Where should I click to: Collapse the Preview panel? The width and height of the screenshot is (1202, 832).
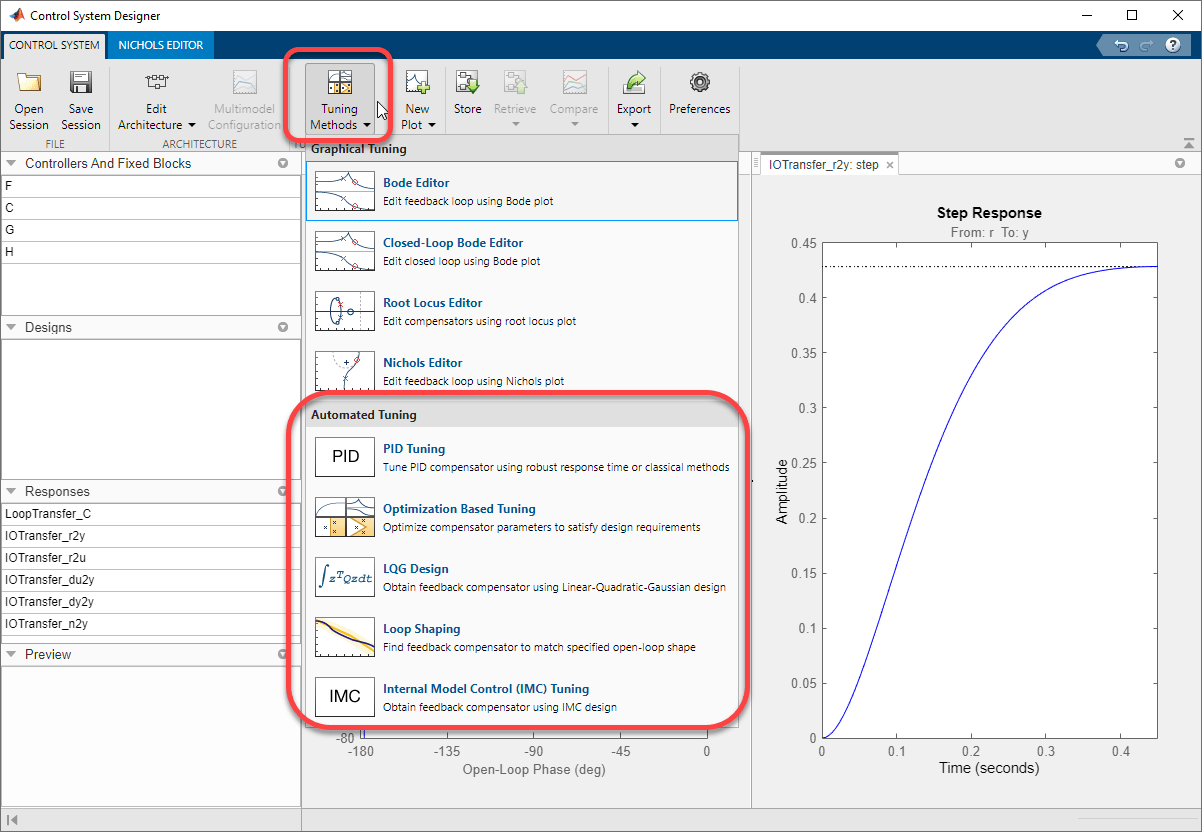point(11,654)
